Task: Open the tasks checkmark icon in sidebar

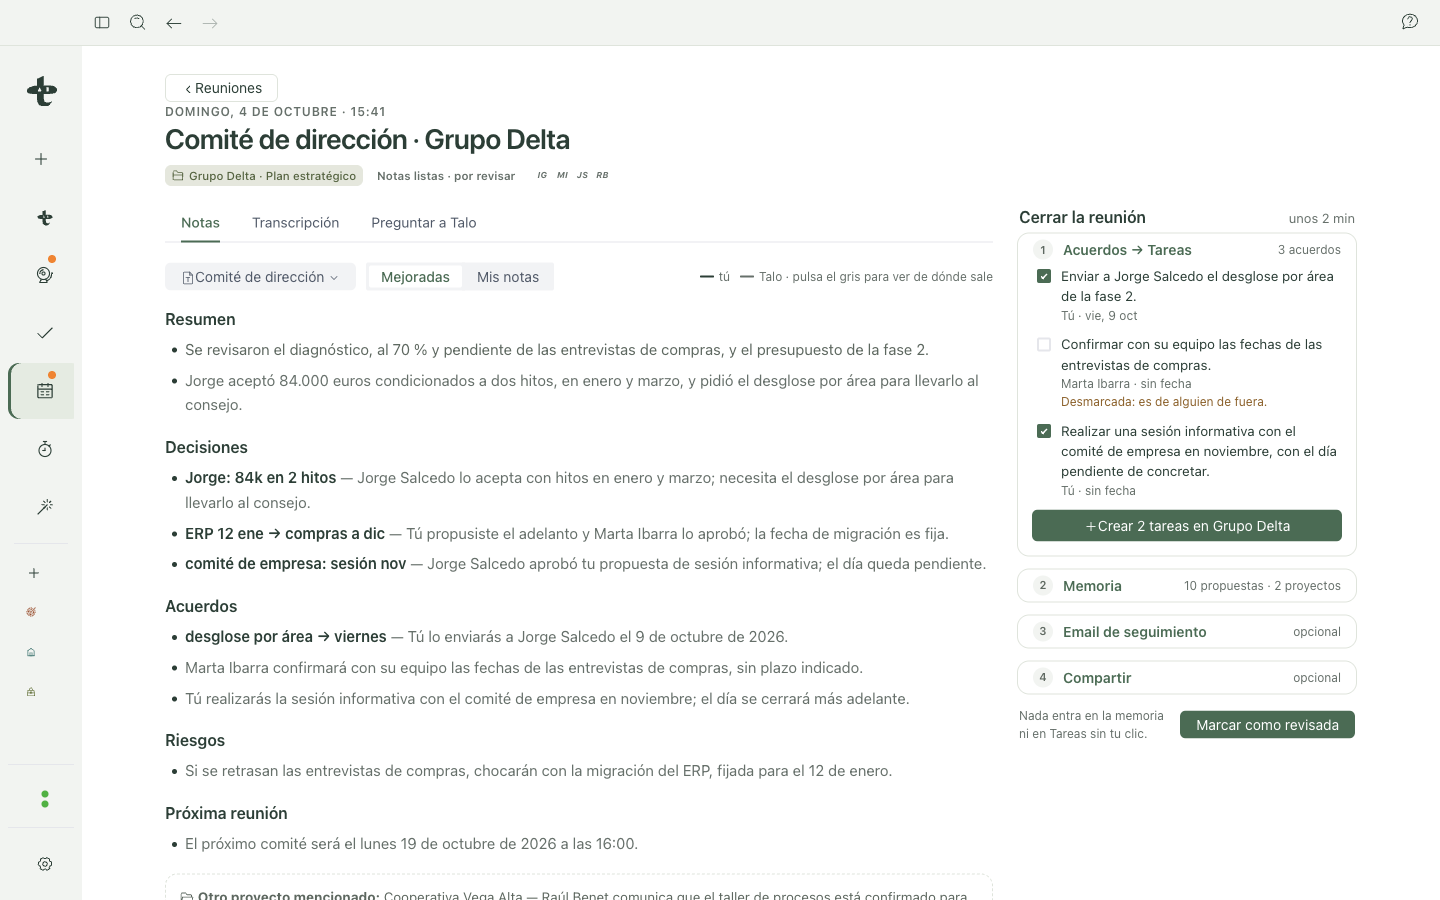Action: pyautogui.click(x=44, y=332)
